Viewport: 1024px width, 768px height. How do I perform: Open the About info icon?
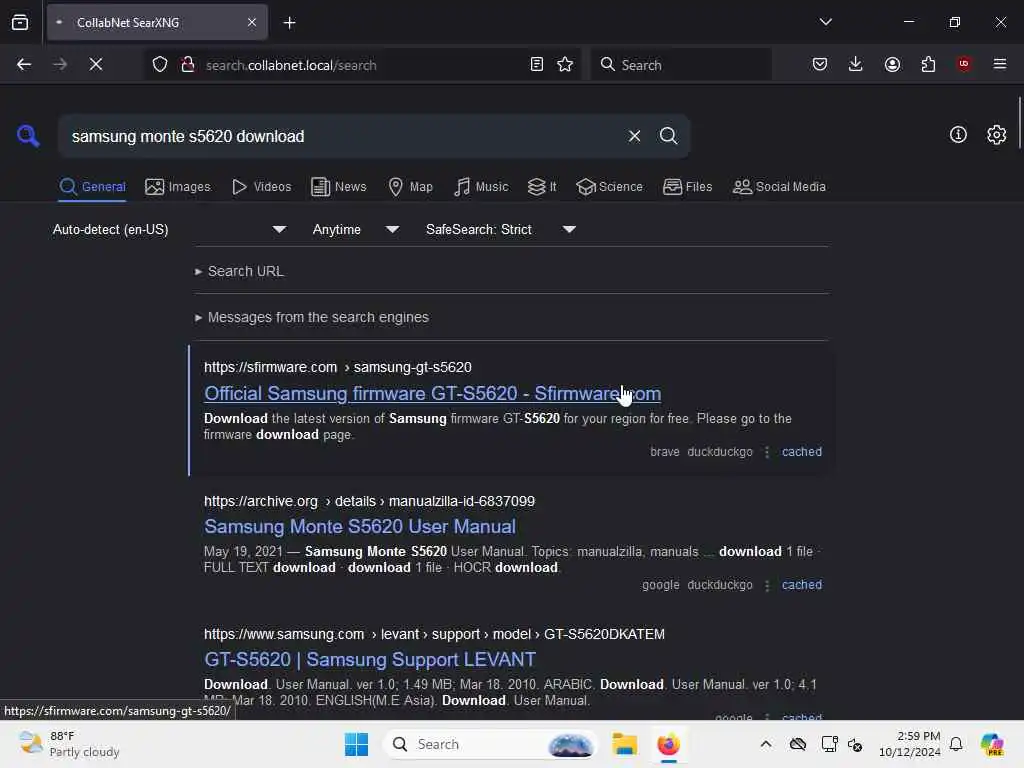[958, 135]
